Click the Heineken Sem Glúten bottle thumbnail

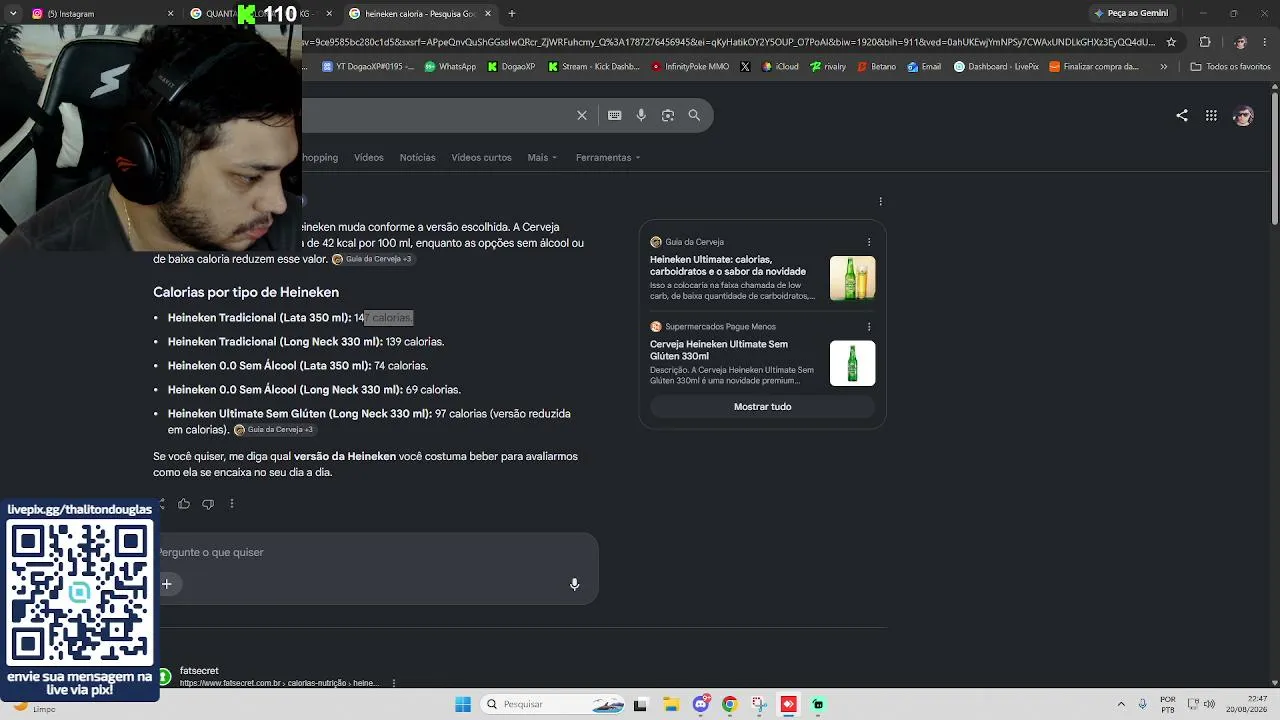click(853, 363)
